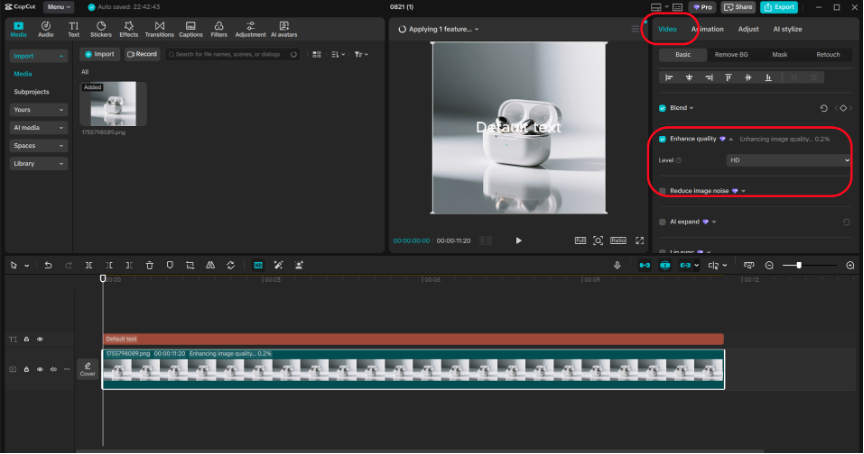Open the Menu dropdown in title bar

coord(59,7)
